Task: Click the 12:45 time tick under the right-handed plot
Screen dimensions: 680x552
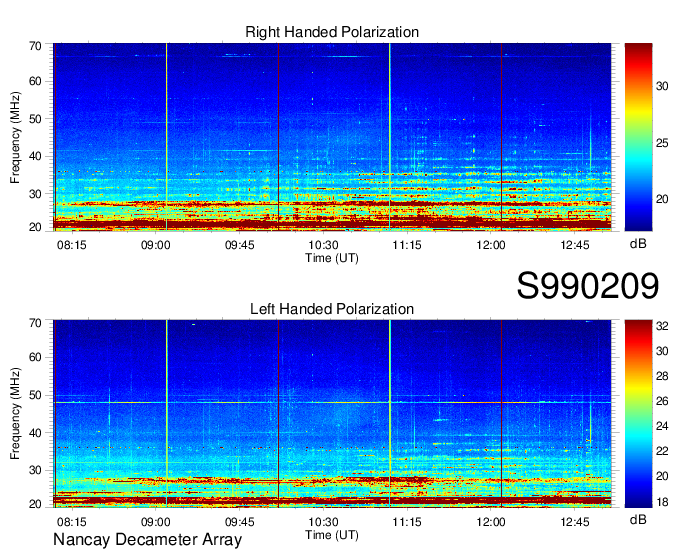Action: (575, 245)
